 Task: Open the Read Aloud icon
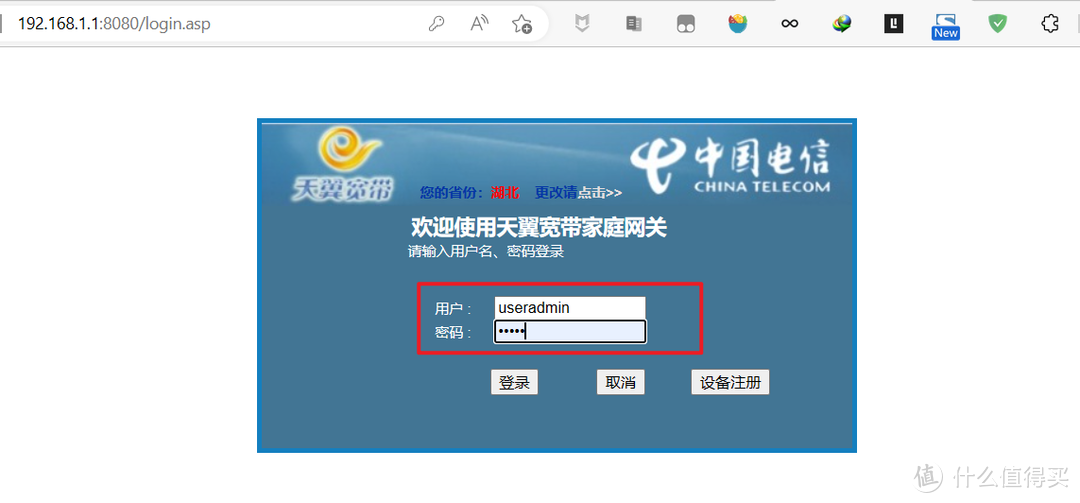pos(479,24)
